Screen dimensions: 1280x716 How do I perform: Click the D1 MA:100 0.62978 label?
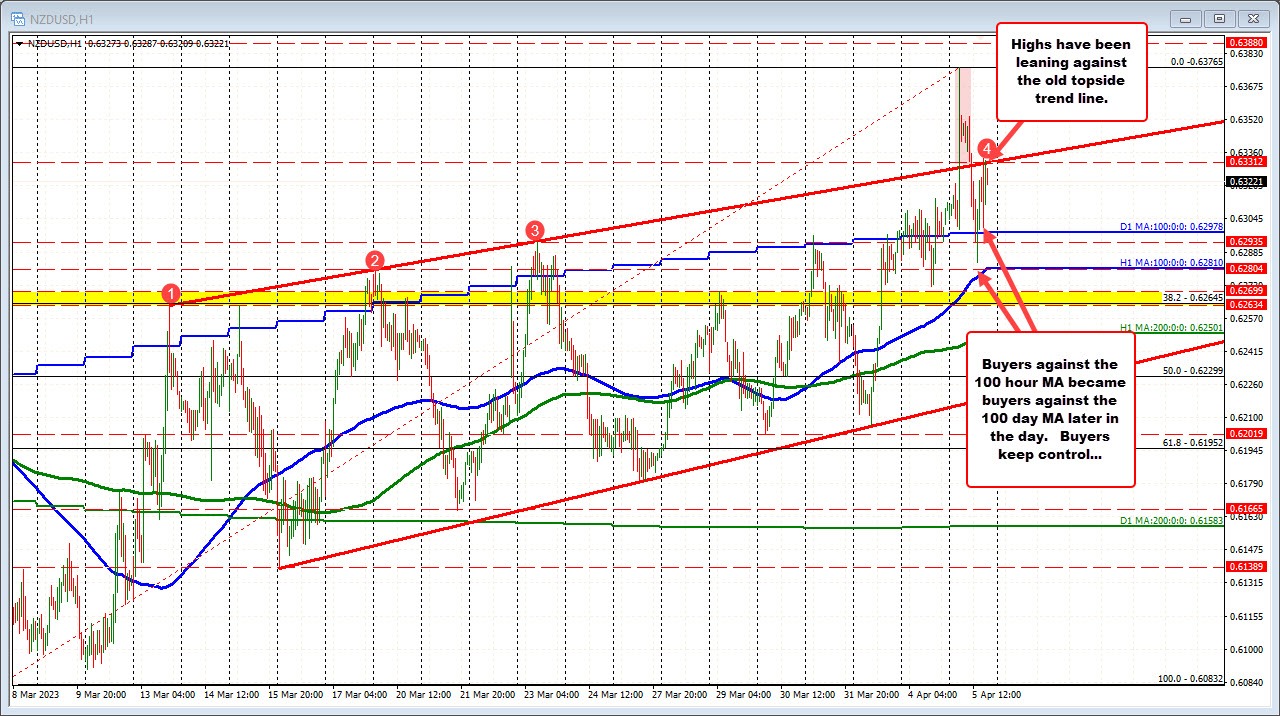(x=1171, y=226)
